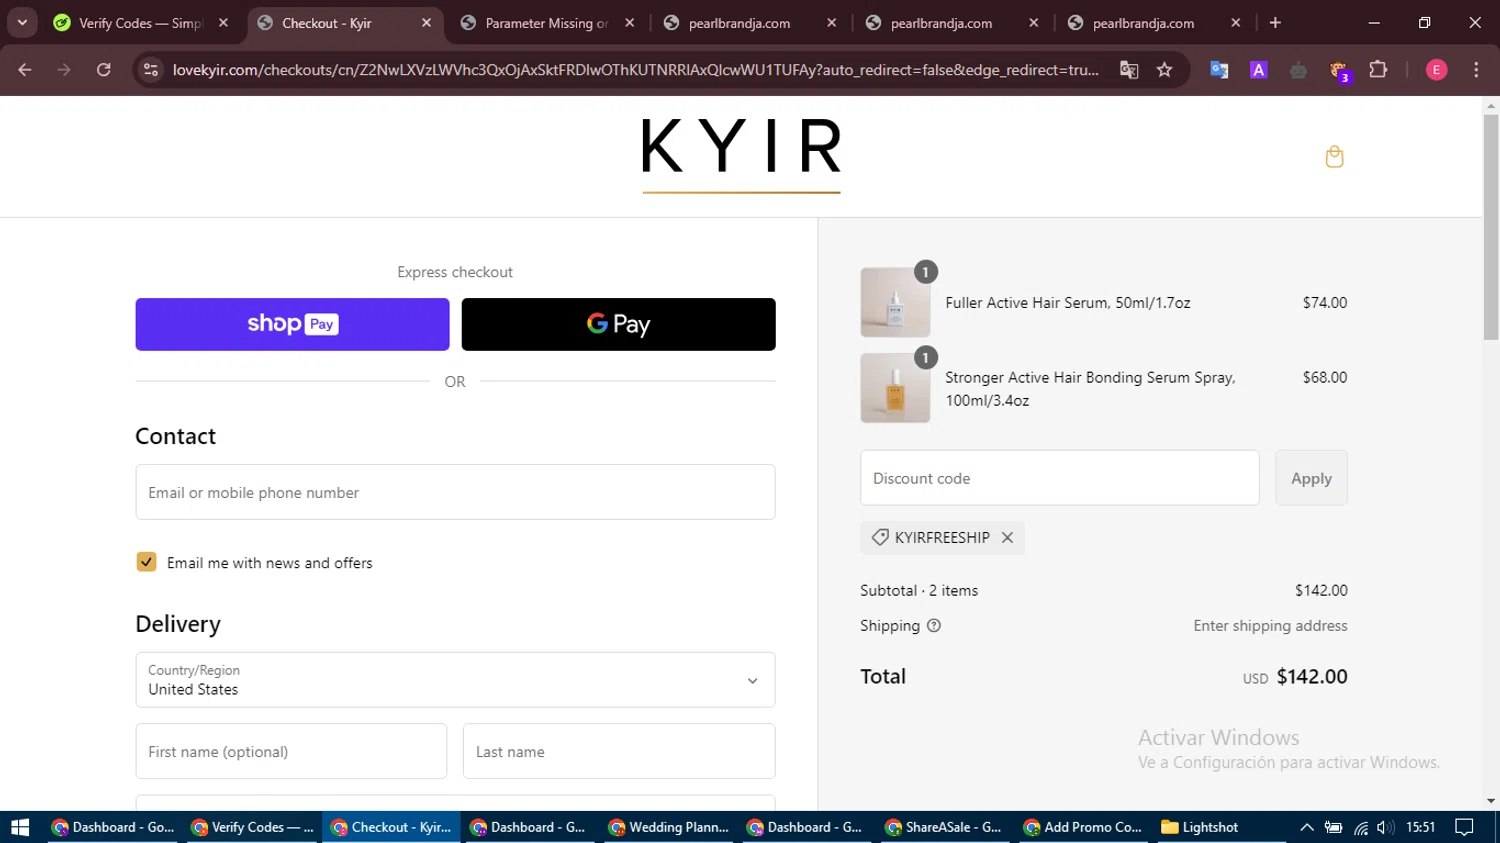Reload the checkout page

[104, 70]
